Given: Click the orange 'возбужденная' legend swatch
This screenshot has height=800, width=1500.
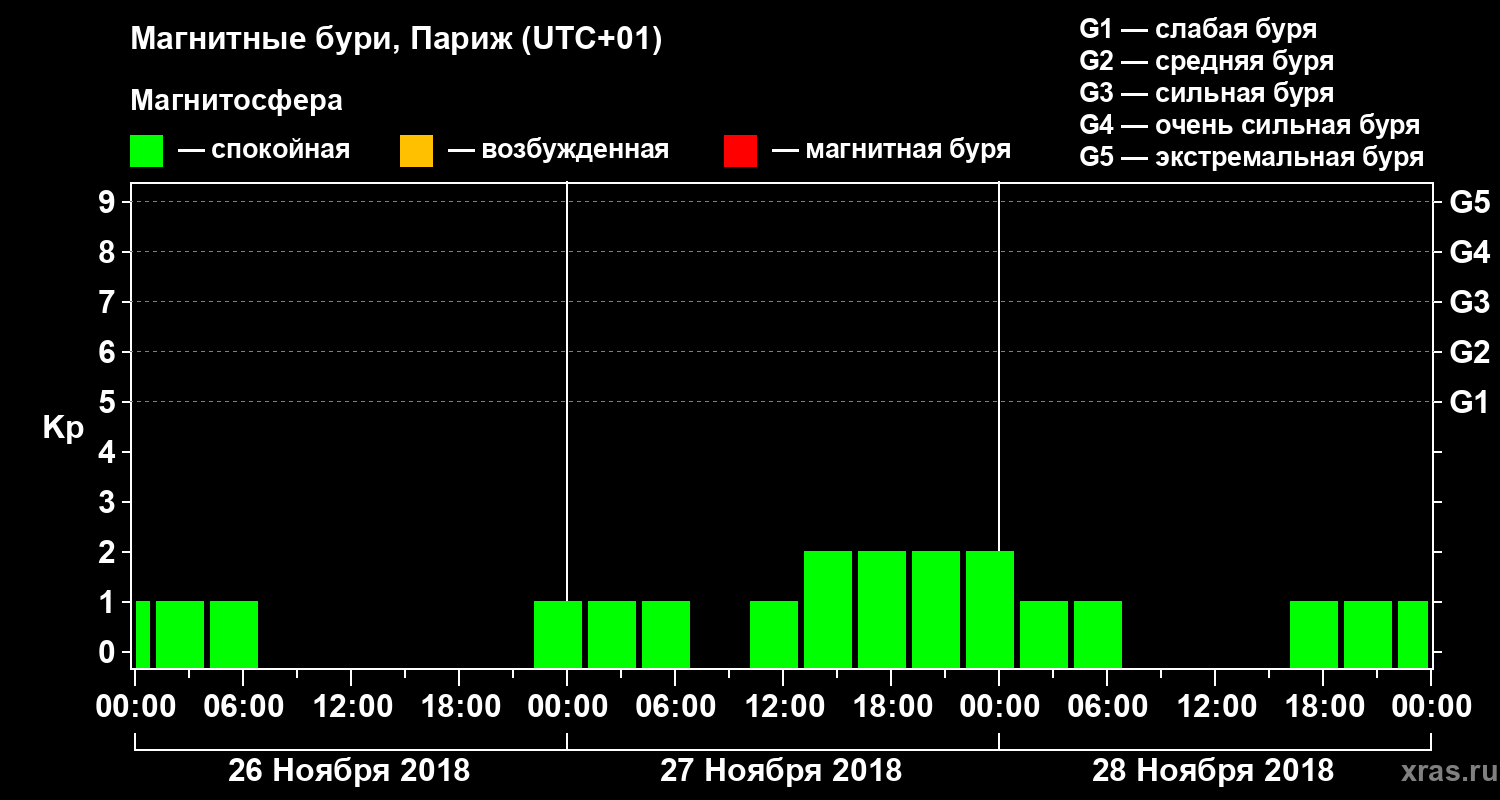Looking at the screenshot, I should click(x=416, y=151).
